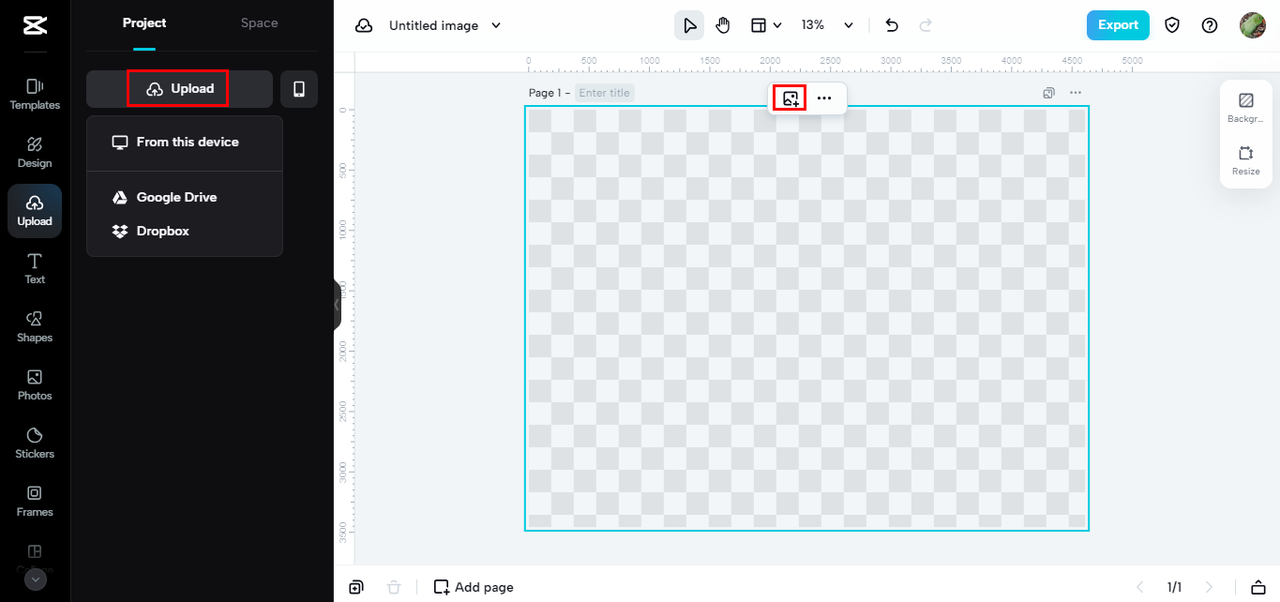Select the Upload sidebar item
1280x602 pixels.
35,210
